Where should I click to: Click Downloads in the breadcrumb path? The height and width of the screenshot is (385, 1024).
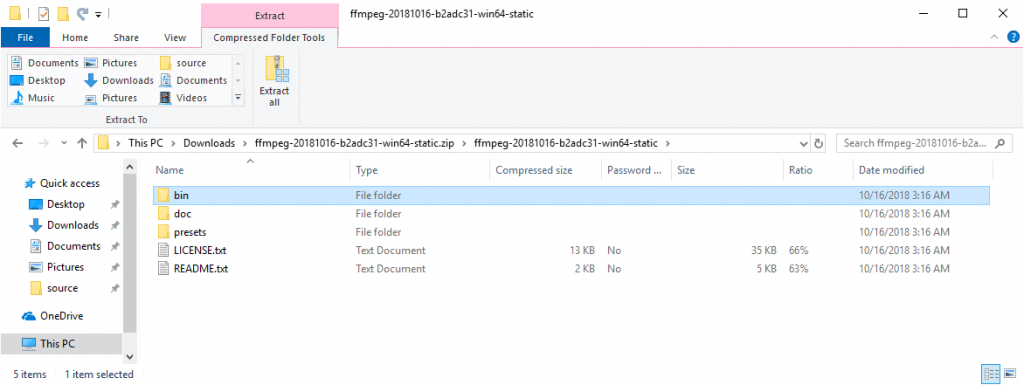click(x=209, y=144)
